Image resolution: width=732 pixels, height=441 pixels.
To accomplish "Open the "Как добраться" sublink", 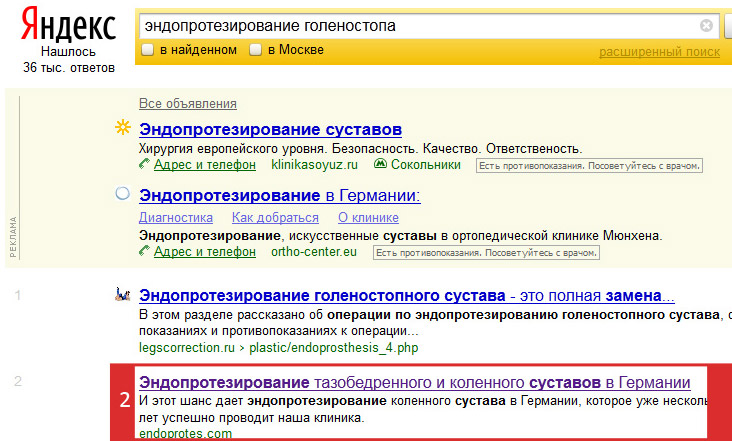I will 275,217.
